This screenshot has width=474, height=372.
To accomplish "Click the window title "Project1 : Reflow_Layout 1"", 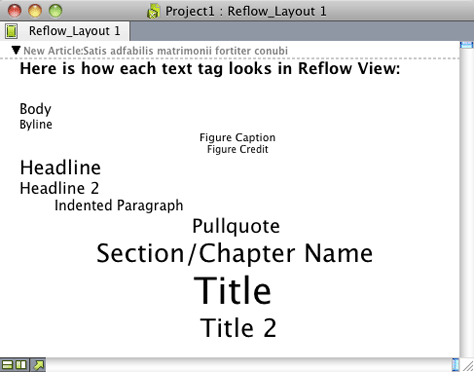I will pyautogui.click(x=246, y=11).
